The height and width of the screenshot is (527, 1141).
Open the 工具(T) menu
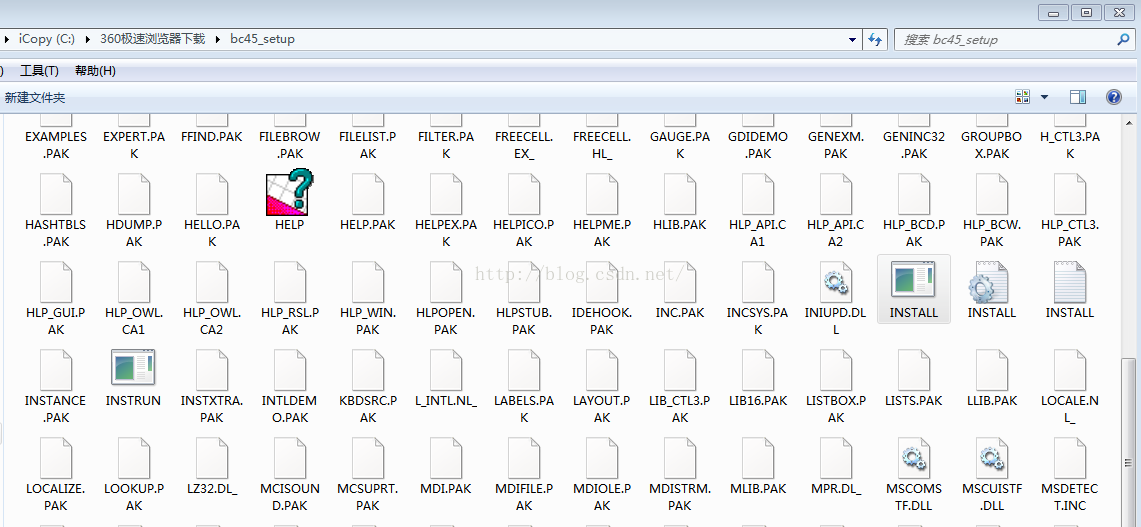pos(39,71)
